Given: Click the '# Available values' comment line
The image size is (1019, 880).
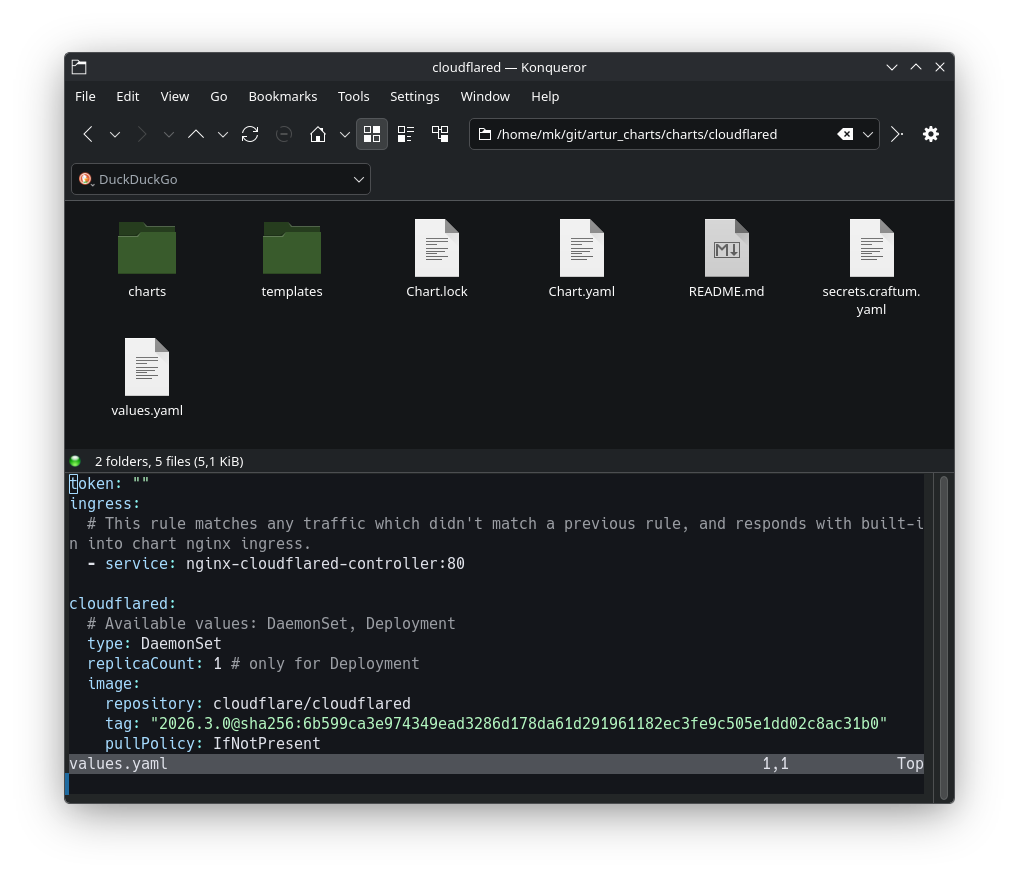Looking at the screenshot, I should pos(271,624).
